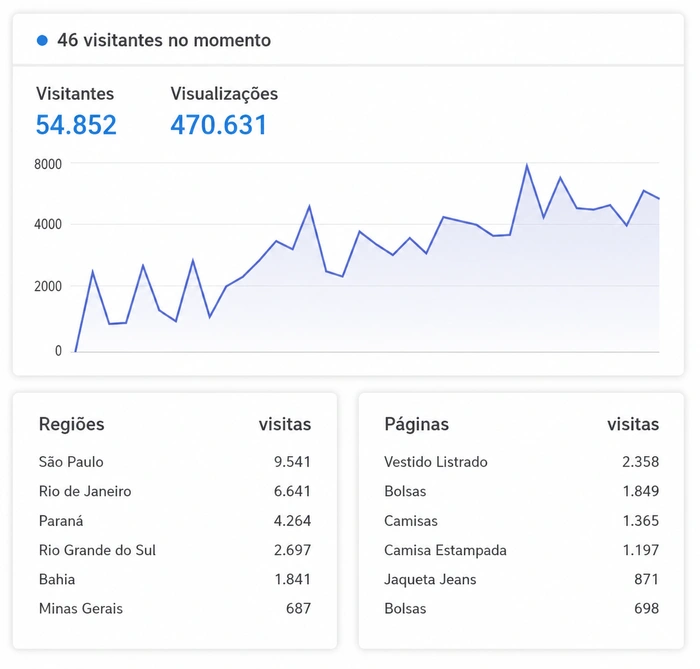Screen dimensions: 700x669
Task: Click the 8000 axis label
Action: coord(48,164)
